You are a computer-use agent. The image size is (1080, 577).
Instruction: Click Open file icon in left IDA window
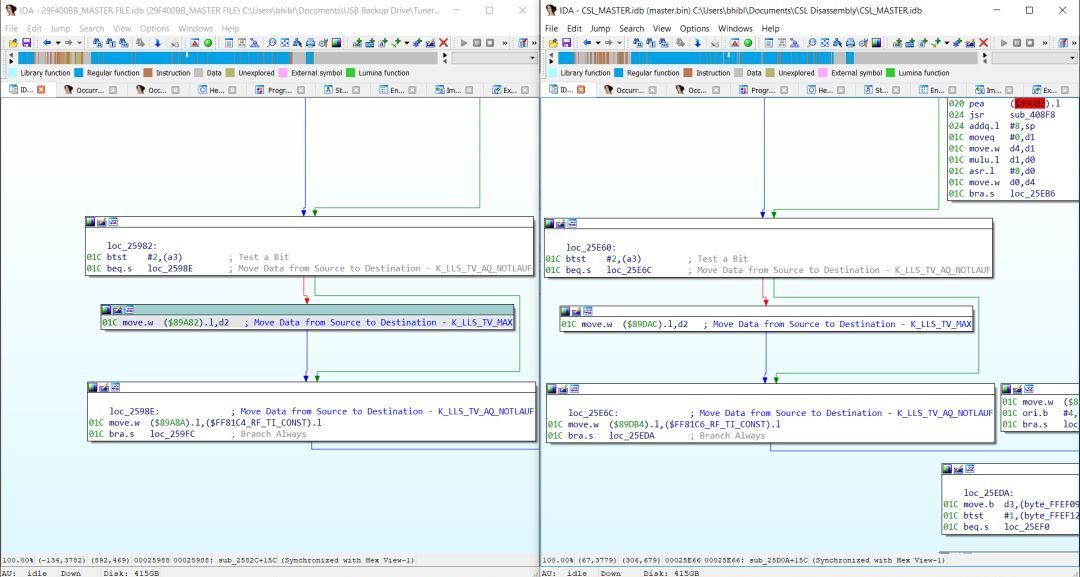[13, 43]
